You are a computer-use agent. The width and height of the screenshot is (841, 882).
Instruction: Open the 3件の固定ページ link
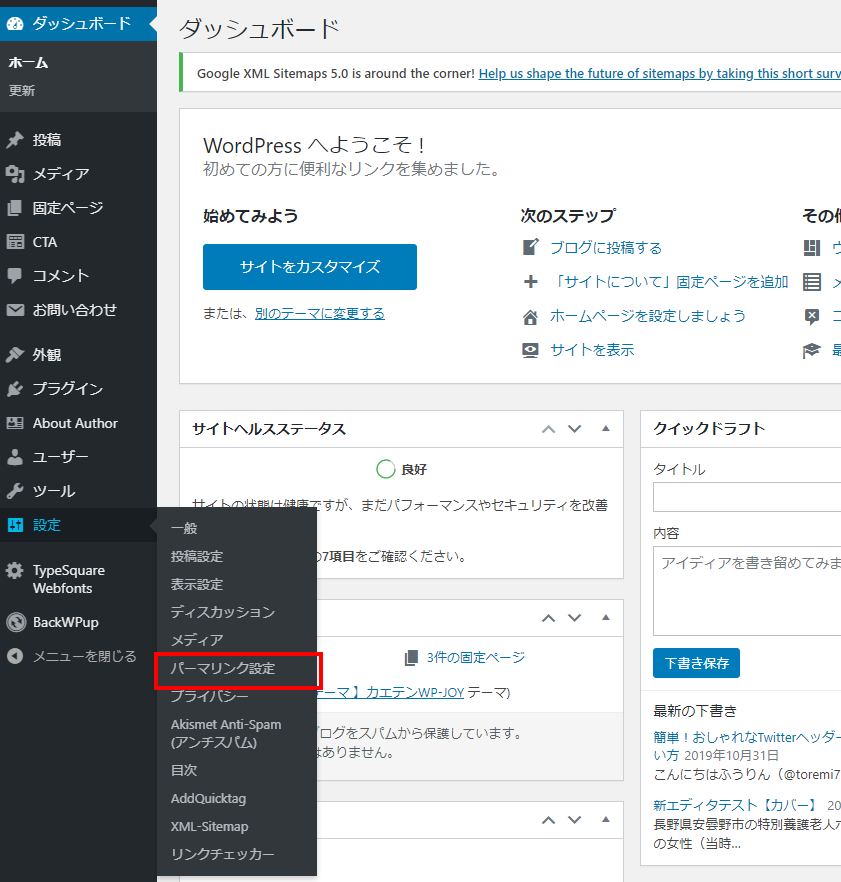point(476,657)
